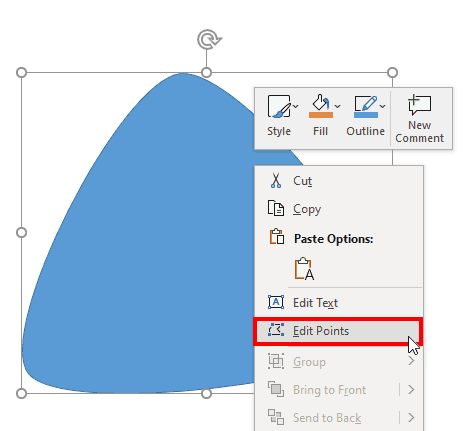Open the Fill color dropdown arrow
Image resolution: width=466 pixels, height=431 pixels.
[x=338, y=106]
